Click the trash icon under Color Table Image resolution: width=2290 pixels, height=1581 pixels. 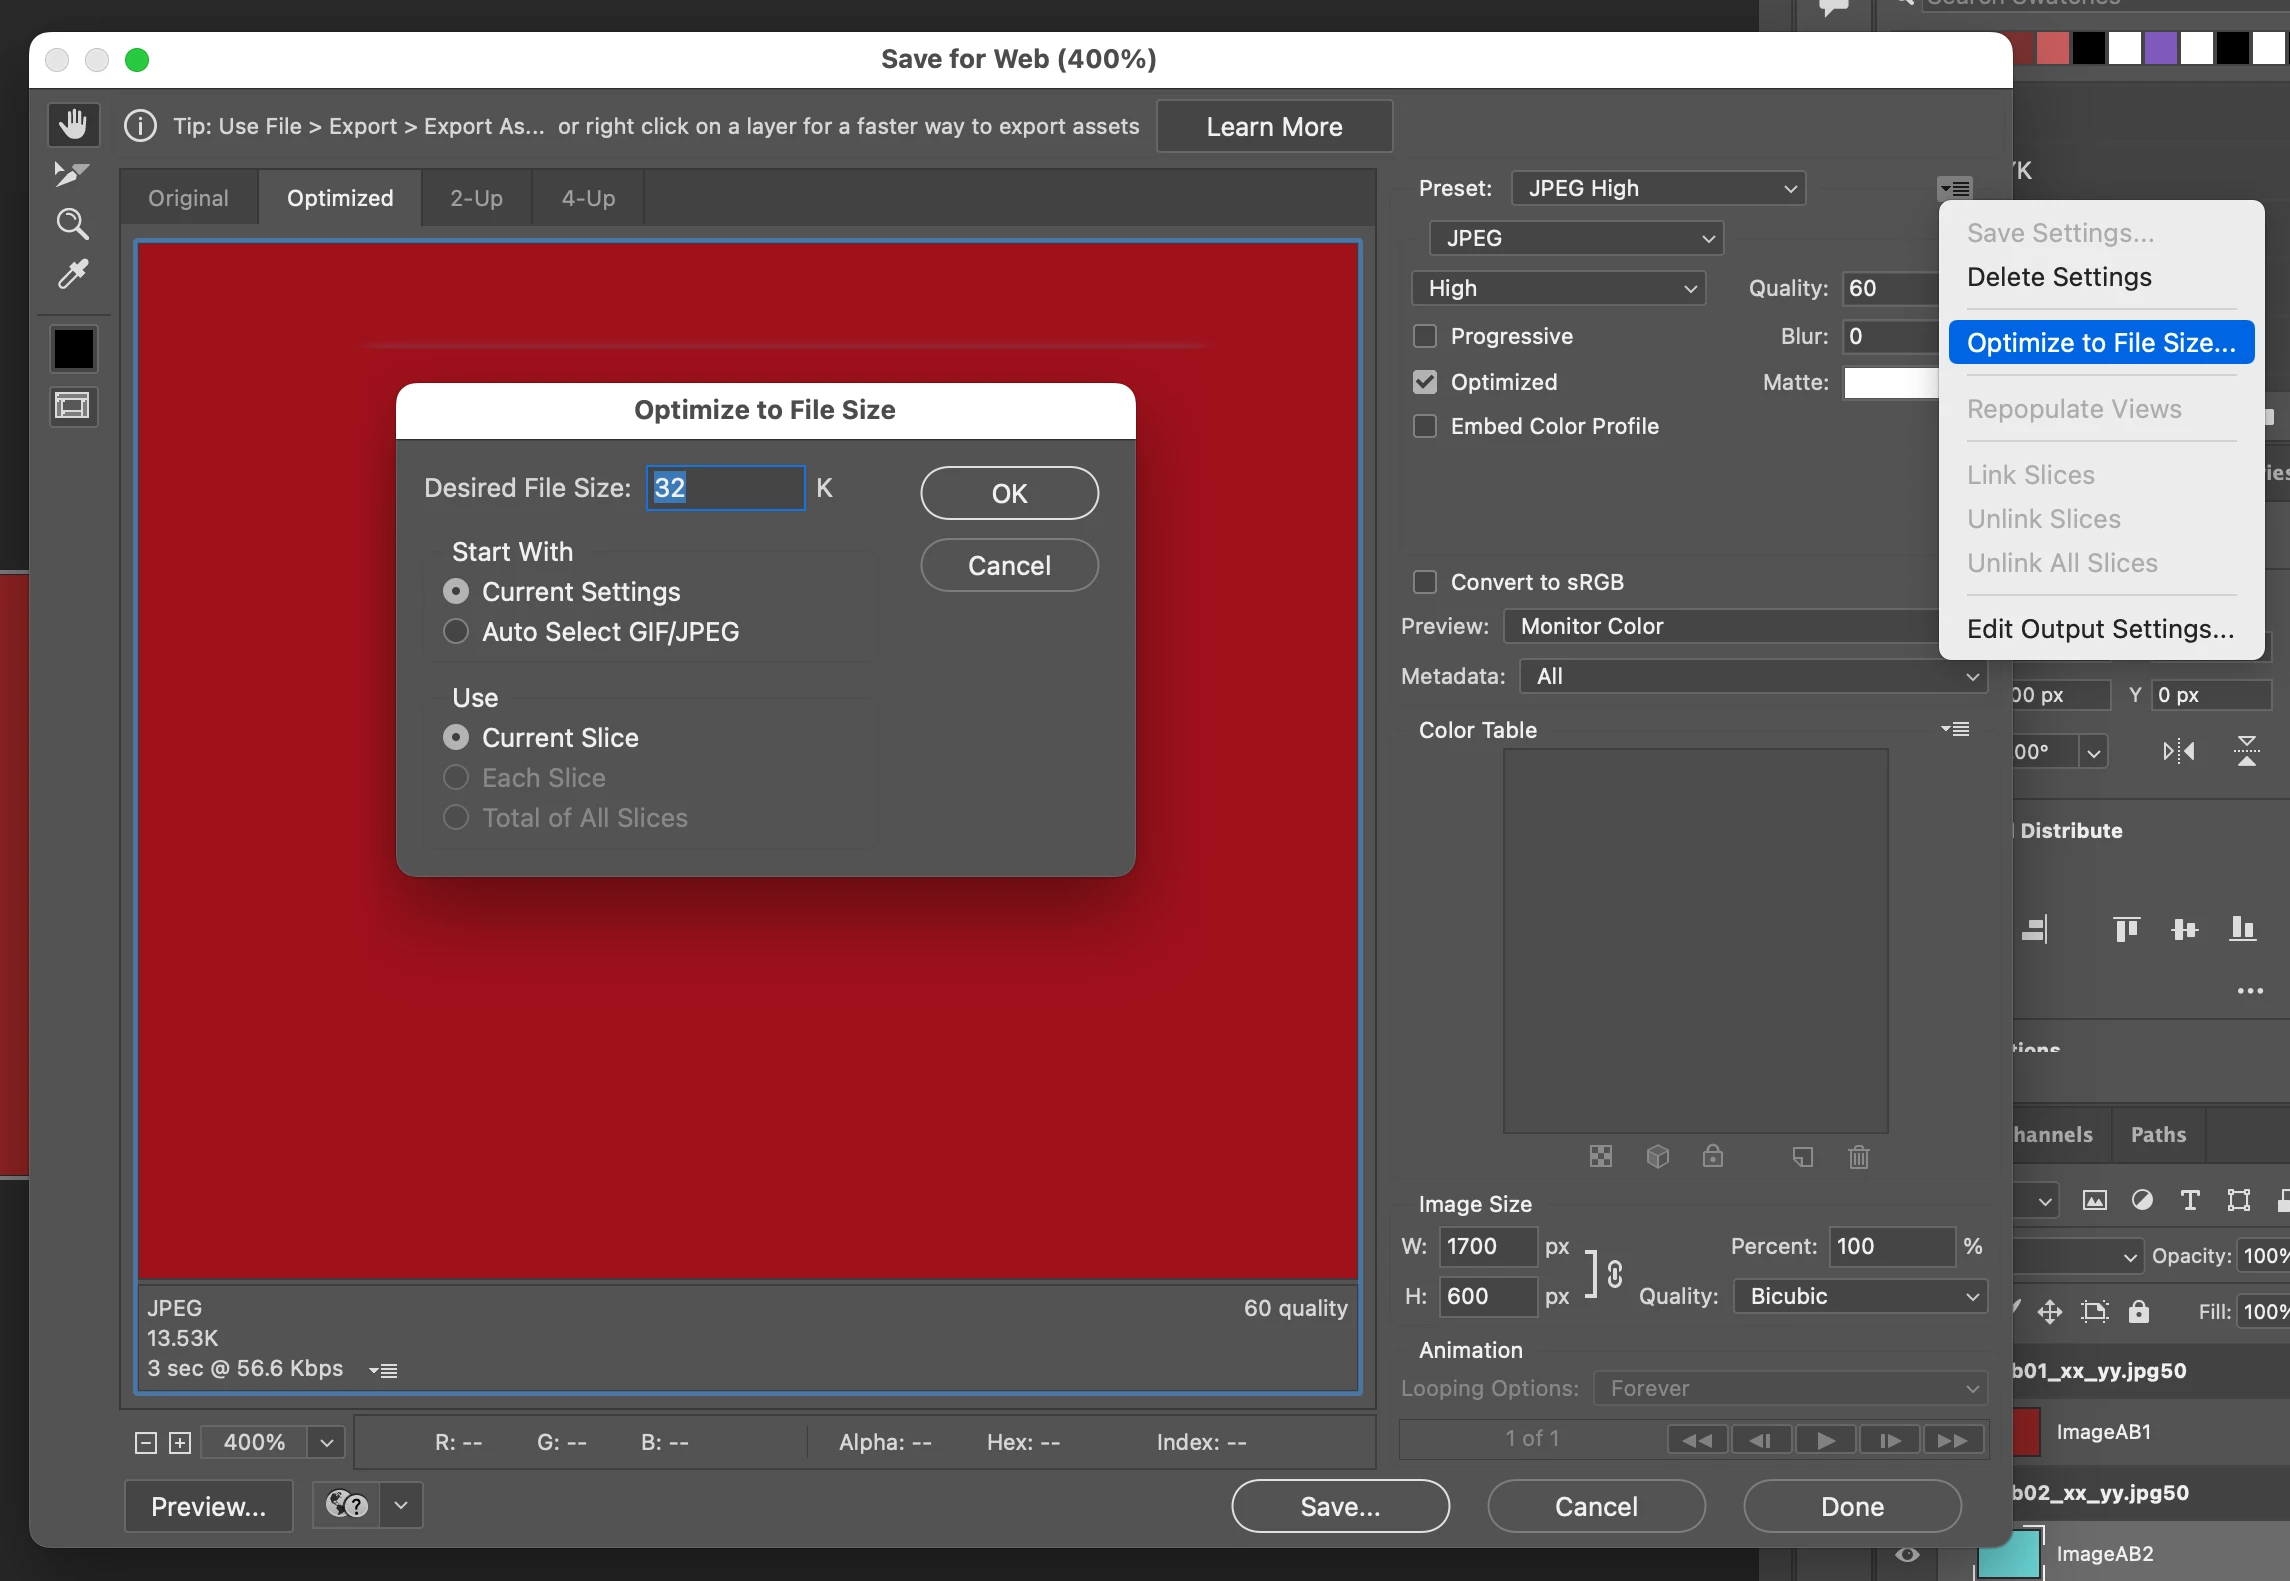1858,1157
